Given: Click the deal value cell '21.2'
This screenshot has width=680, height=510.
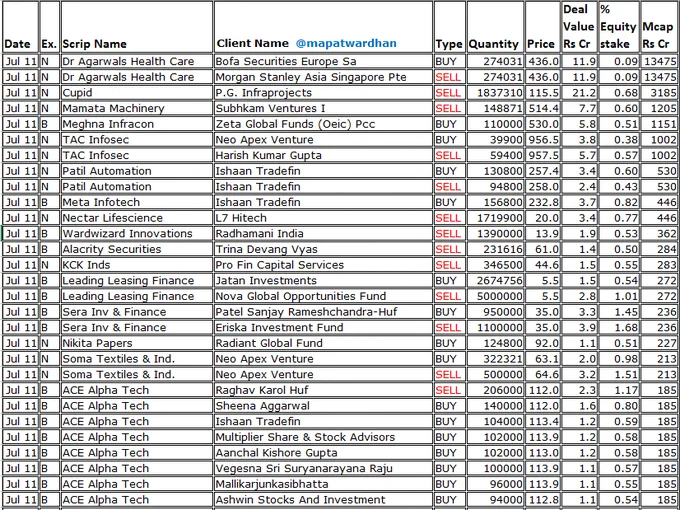Looking at the screenshot, I should coord(580,92).
